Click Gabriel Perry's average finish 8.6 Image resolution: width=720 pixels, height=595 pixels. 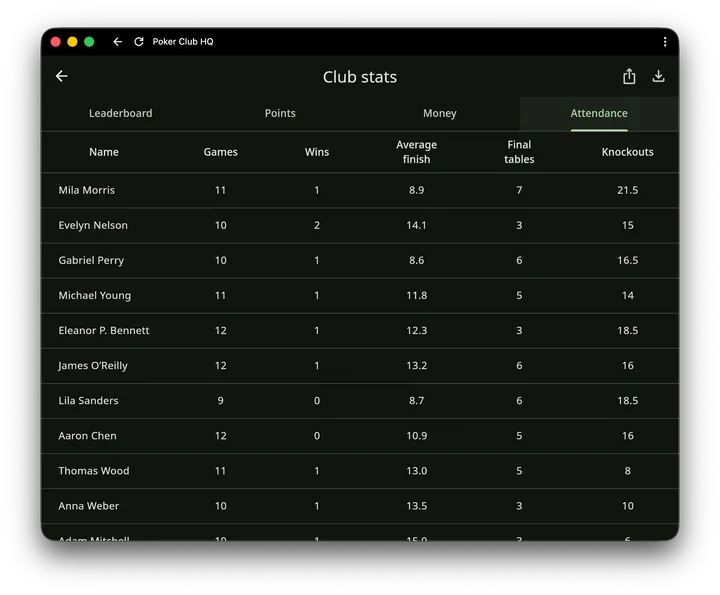pos(416,260)
